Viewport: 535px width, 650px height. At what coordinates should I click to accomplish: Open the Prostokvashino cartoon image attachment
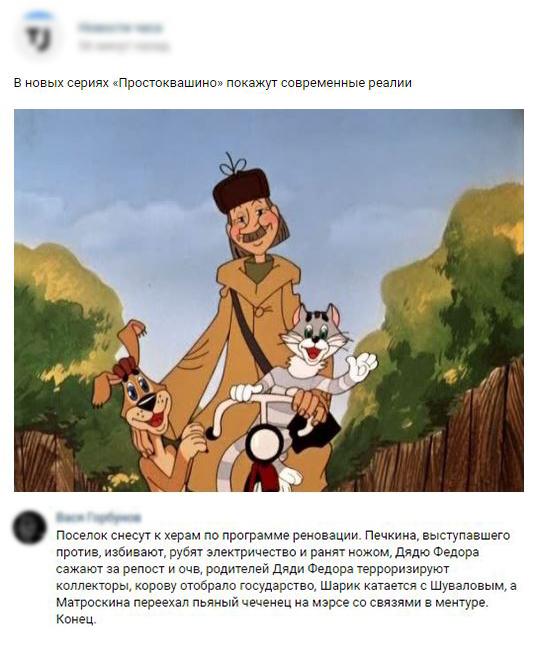point(269,300)
